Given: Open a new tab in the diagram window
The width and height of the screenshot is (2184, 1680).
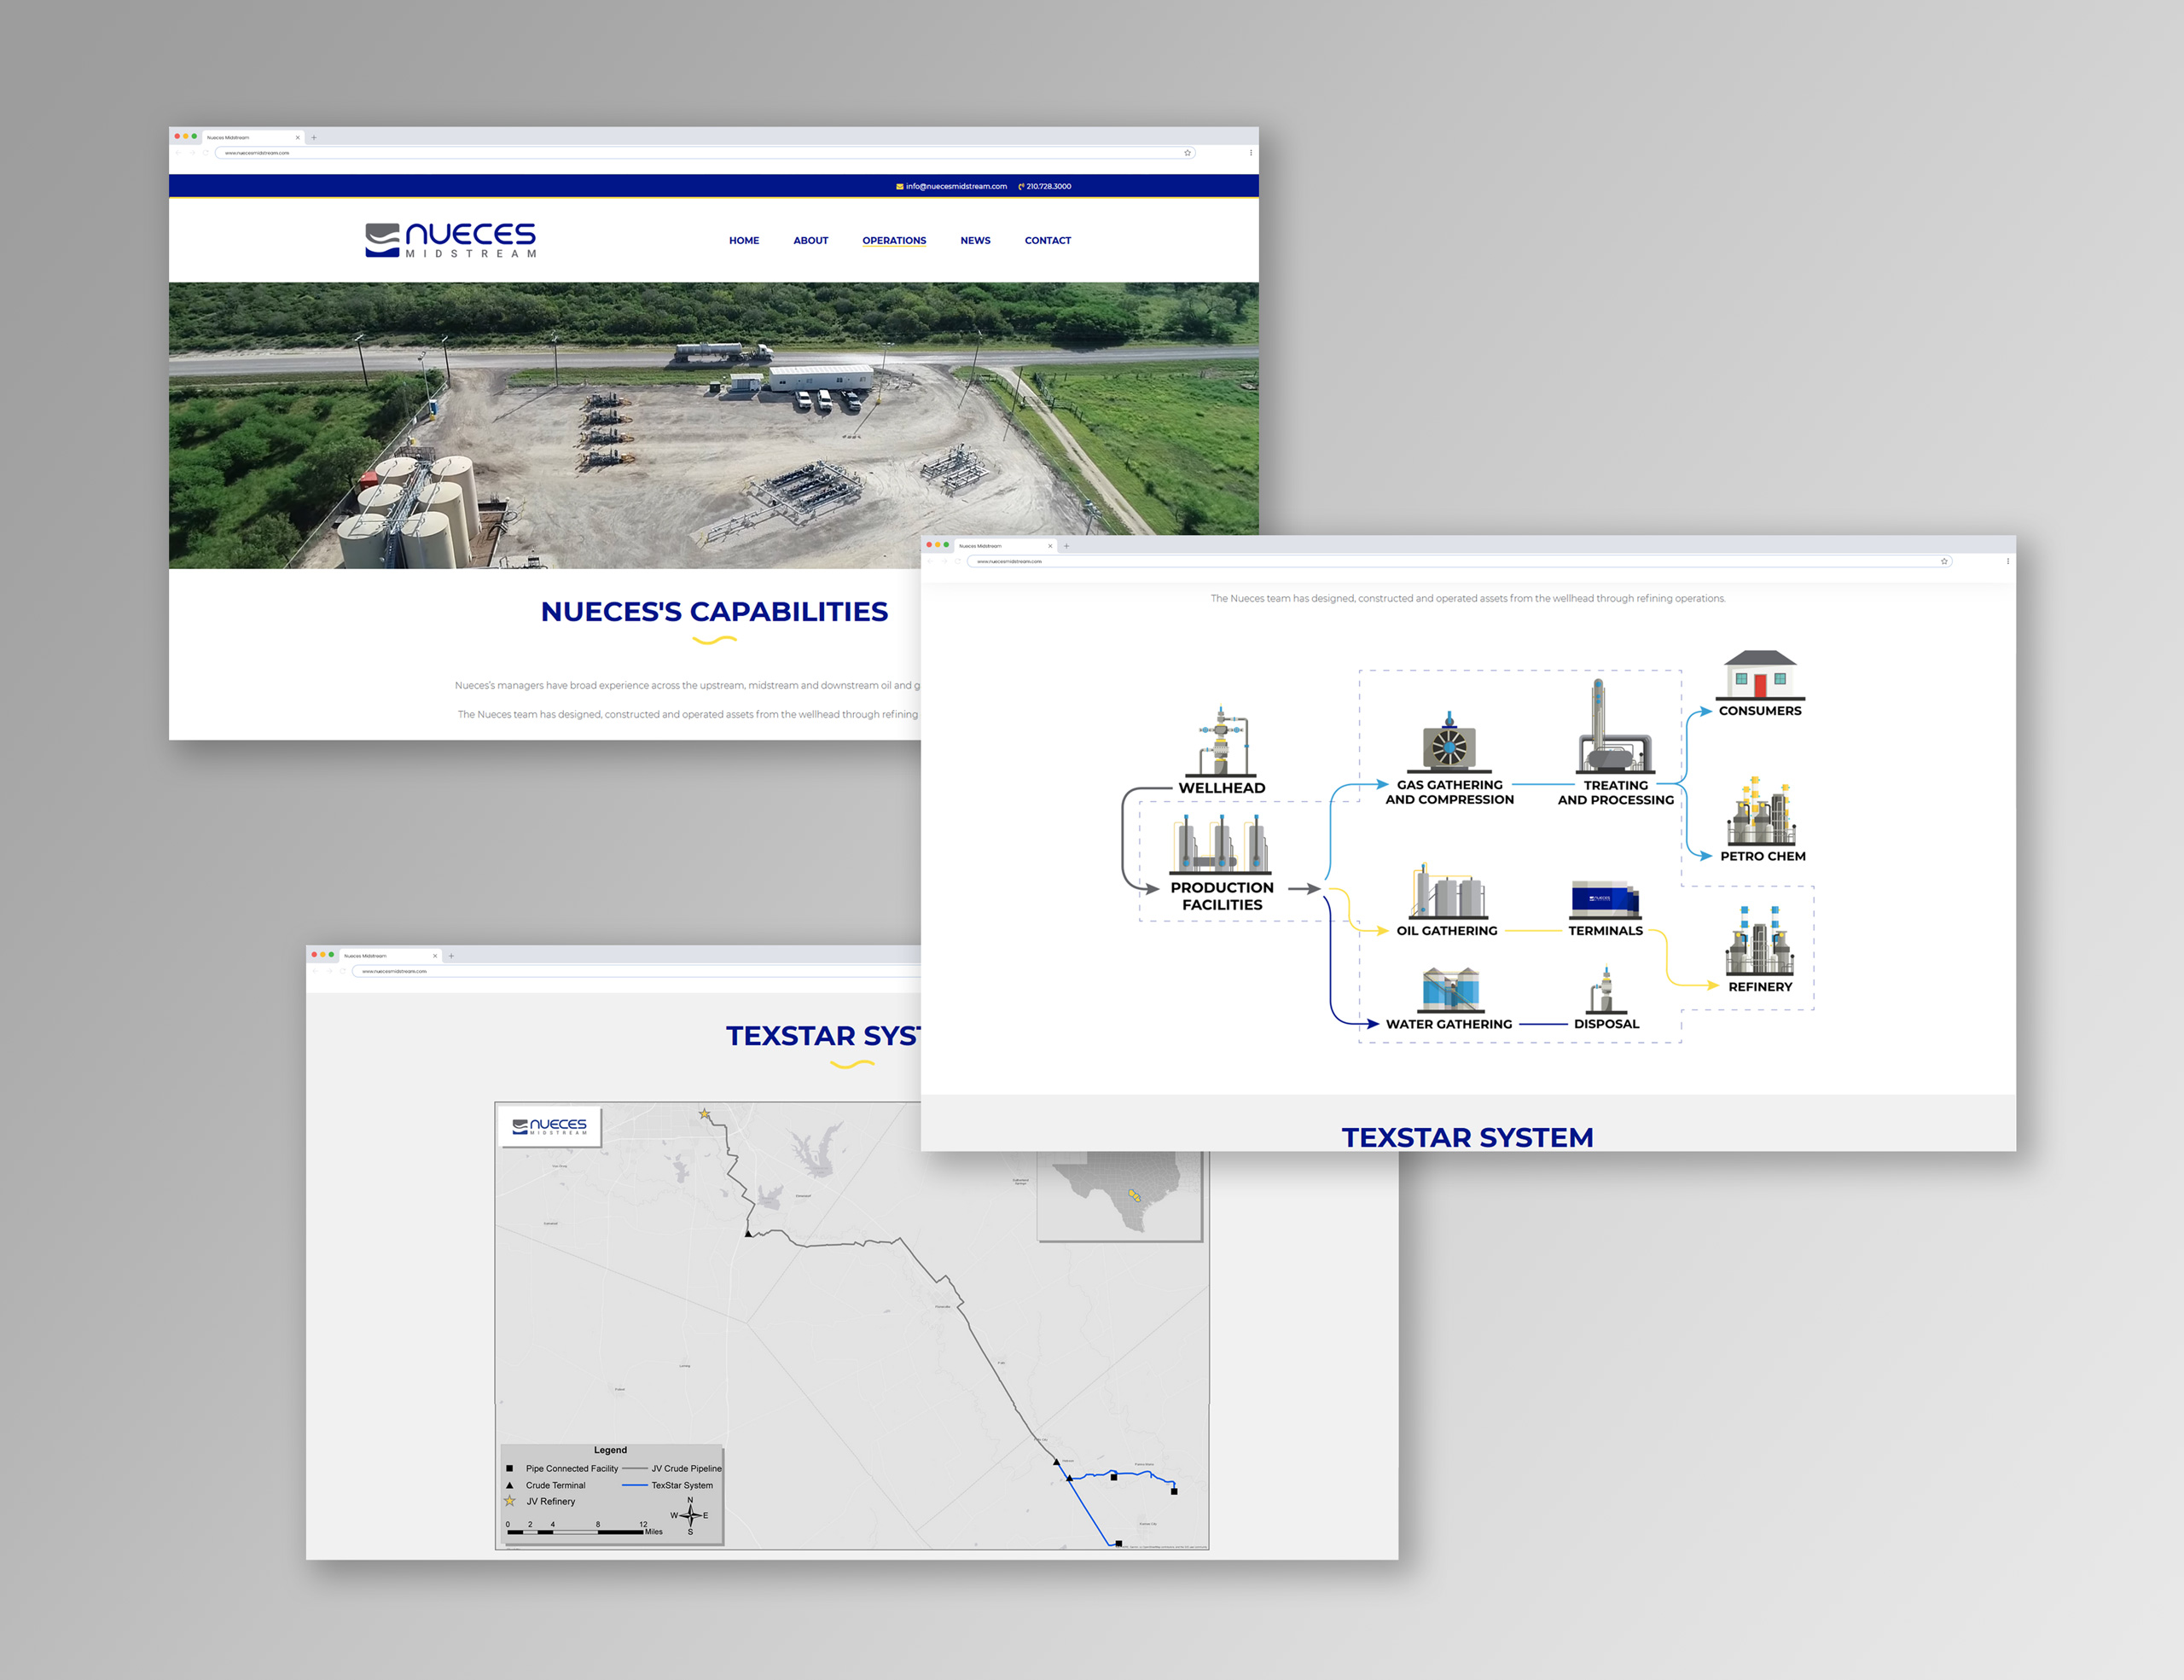Looking at the screenshot, I should tap(1066, 546).
